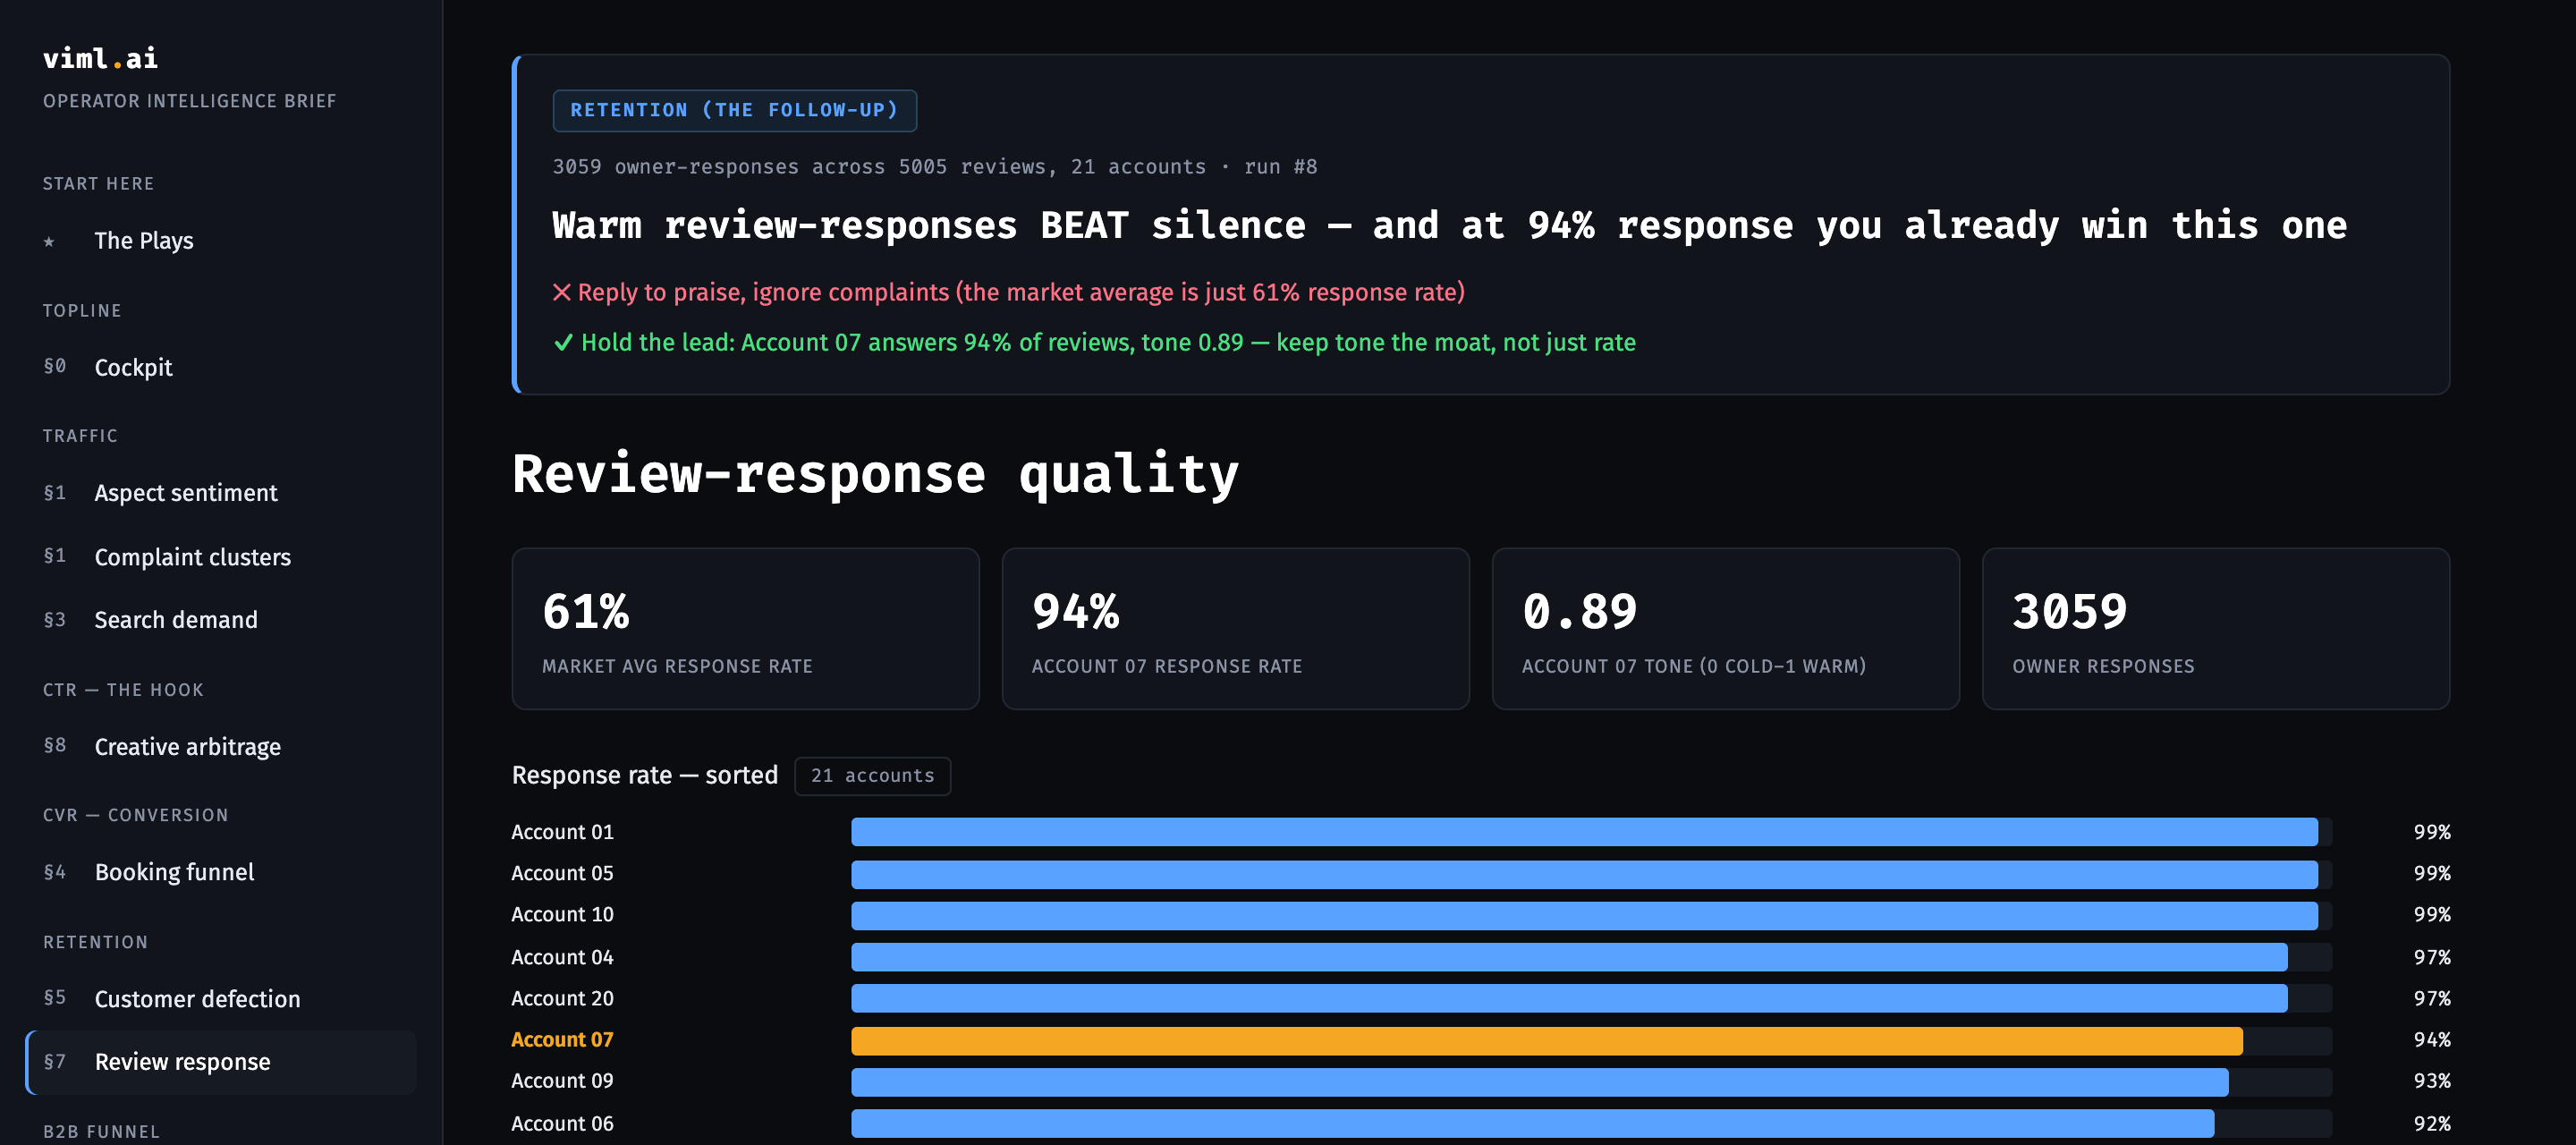This screenshot has width=2576, height=1145.
Task: Click the Operator Intelligence Brief subtitle
Action: coord(189,101)
